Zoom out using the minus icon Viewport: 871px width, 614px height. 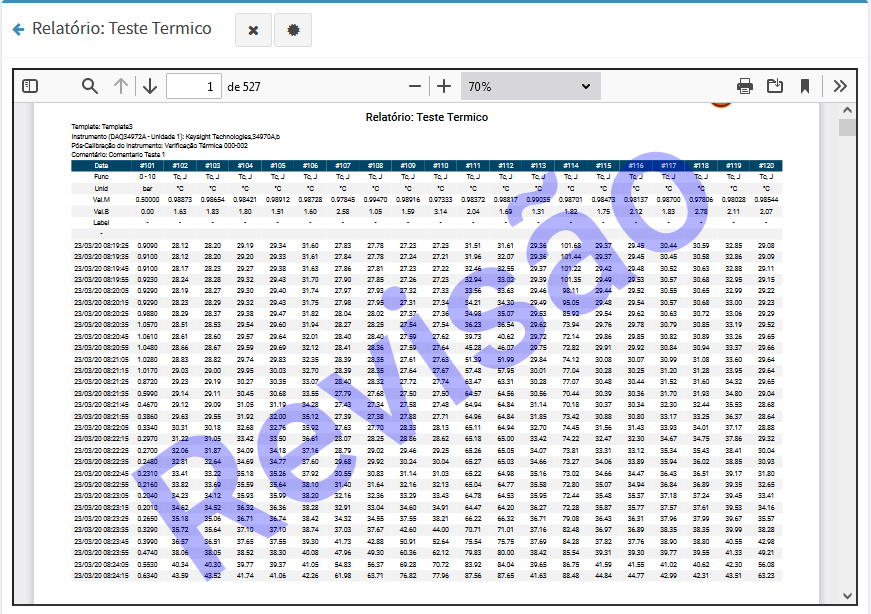point(415,86)
